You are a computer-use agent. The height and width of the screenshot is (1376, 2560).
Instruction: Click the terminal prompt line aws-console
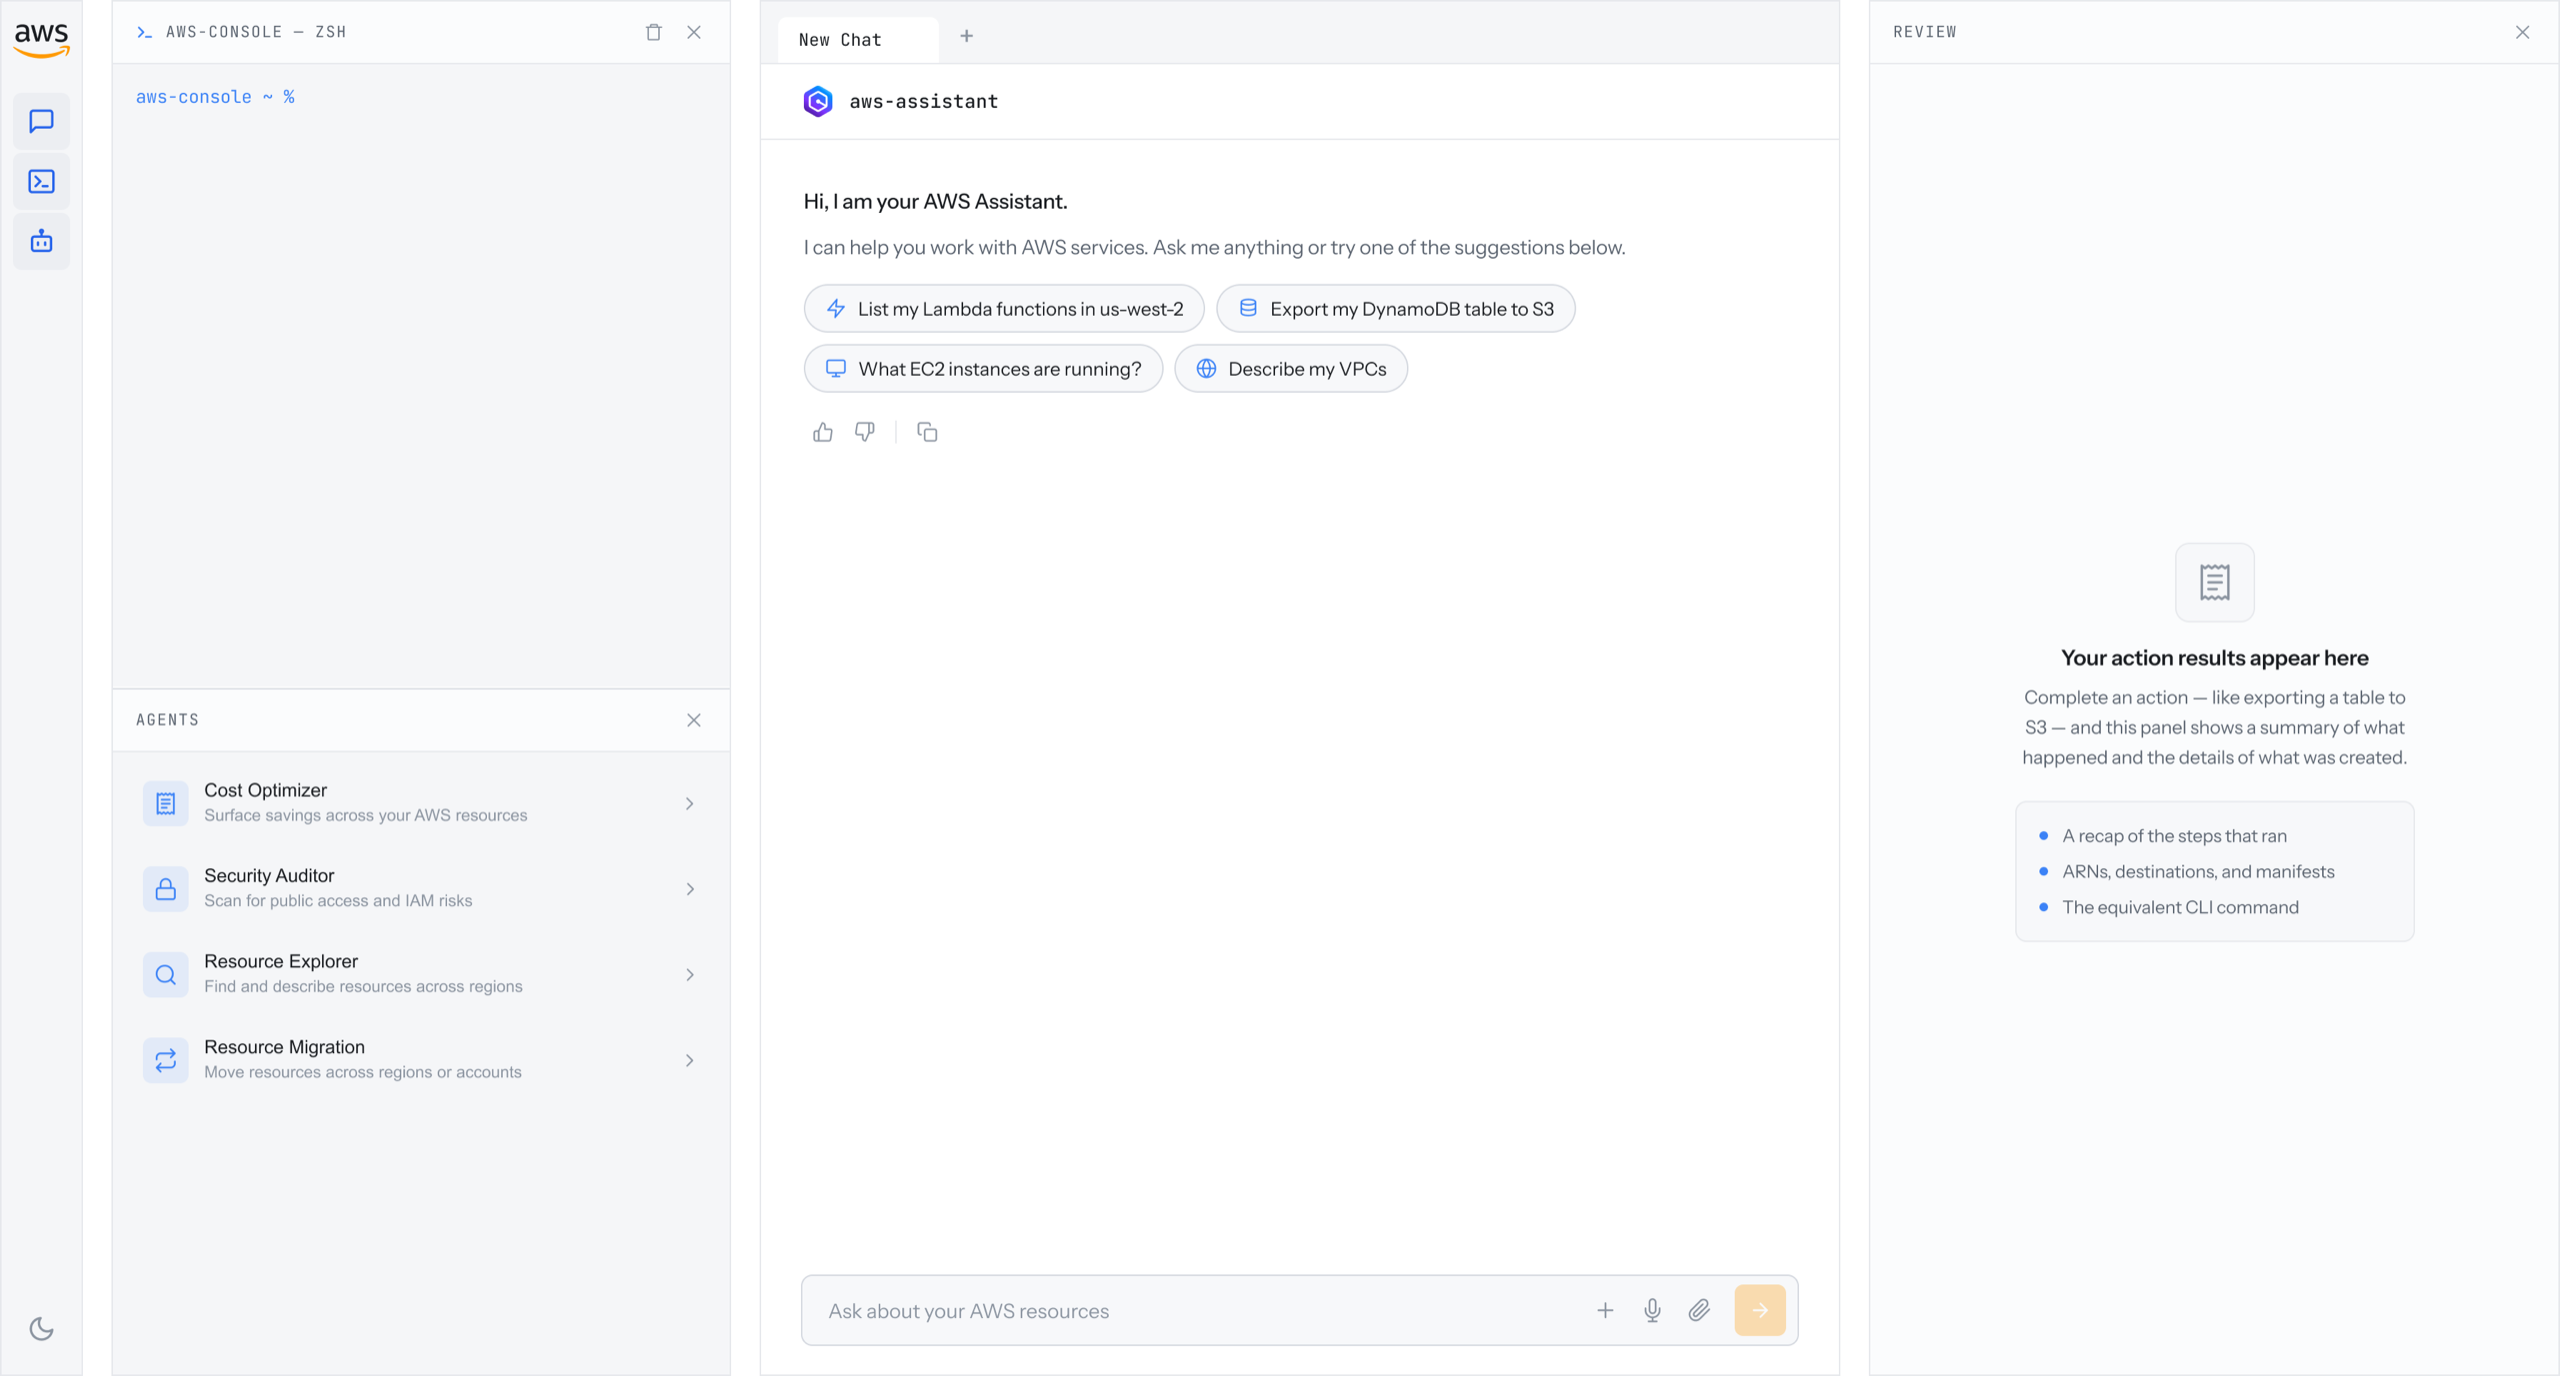coord(215,97)
